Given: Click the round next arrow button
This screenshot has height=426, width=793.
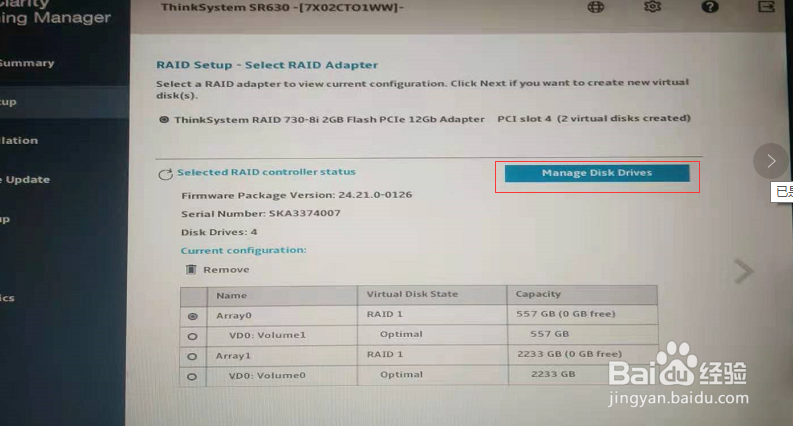Looking at the screenshot, I should pos(771,161).
